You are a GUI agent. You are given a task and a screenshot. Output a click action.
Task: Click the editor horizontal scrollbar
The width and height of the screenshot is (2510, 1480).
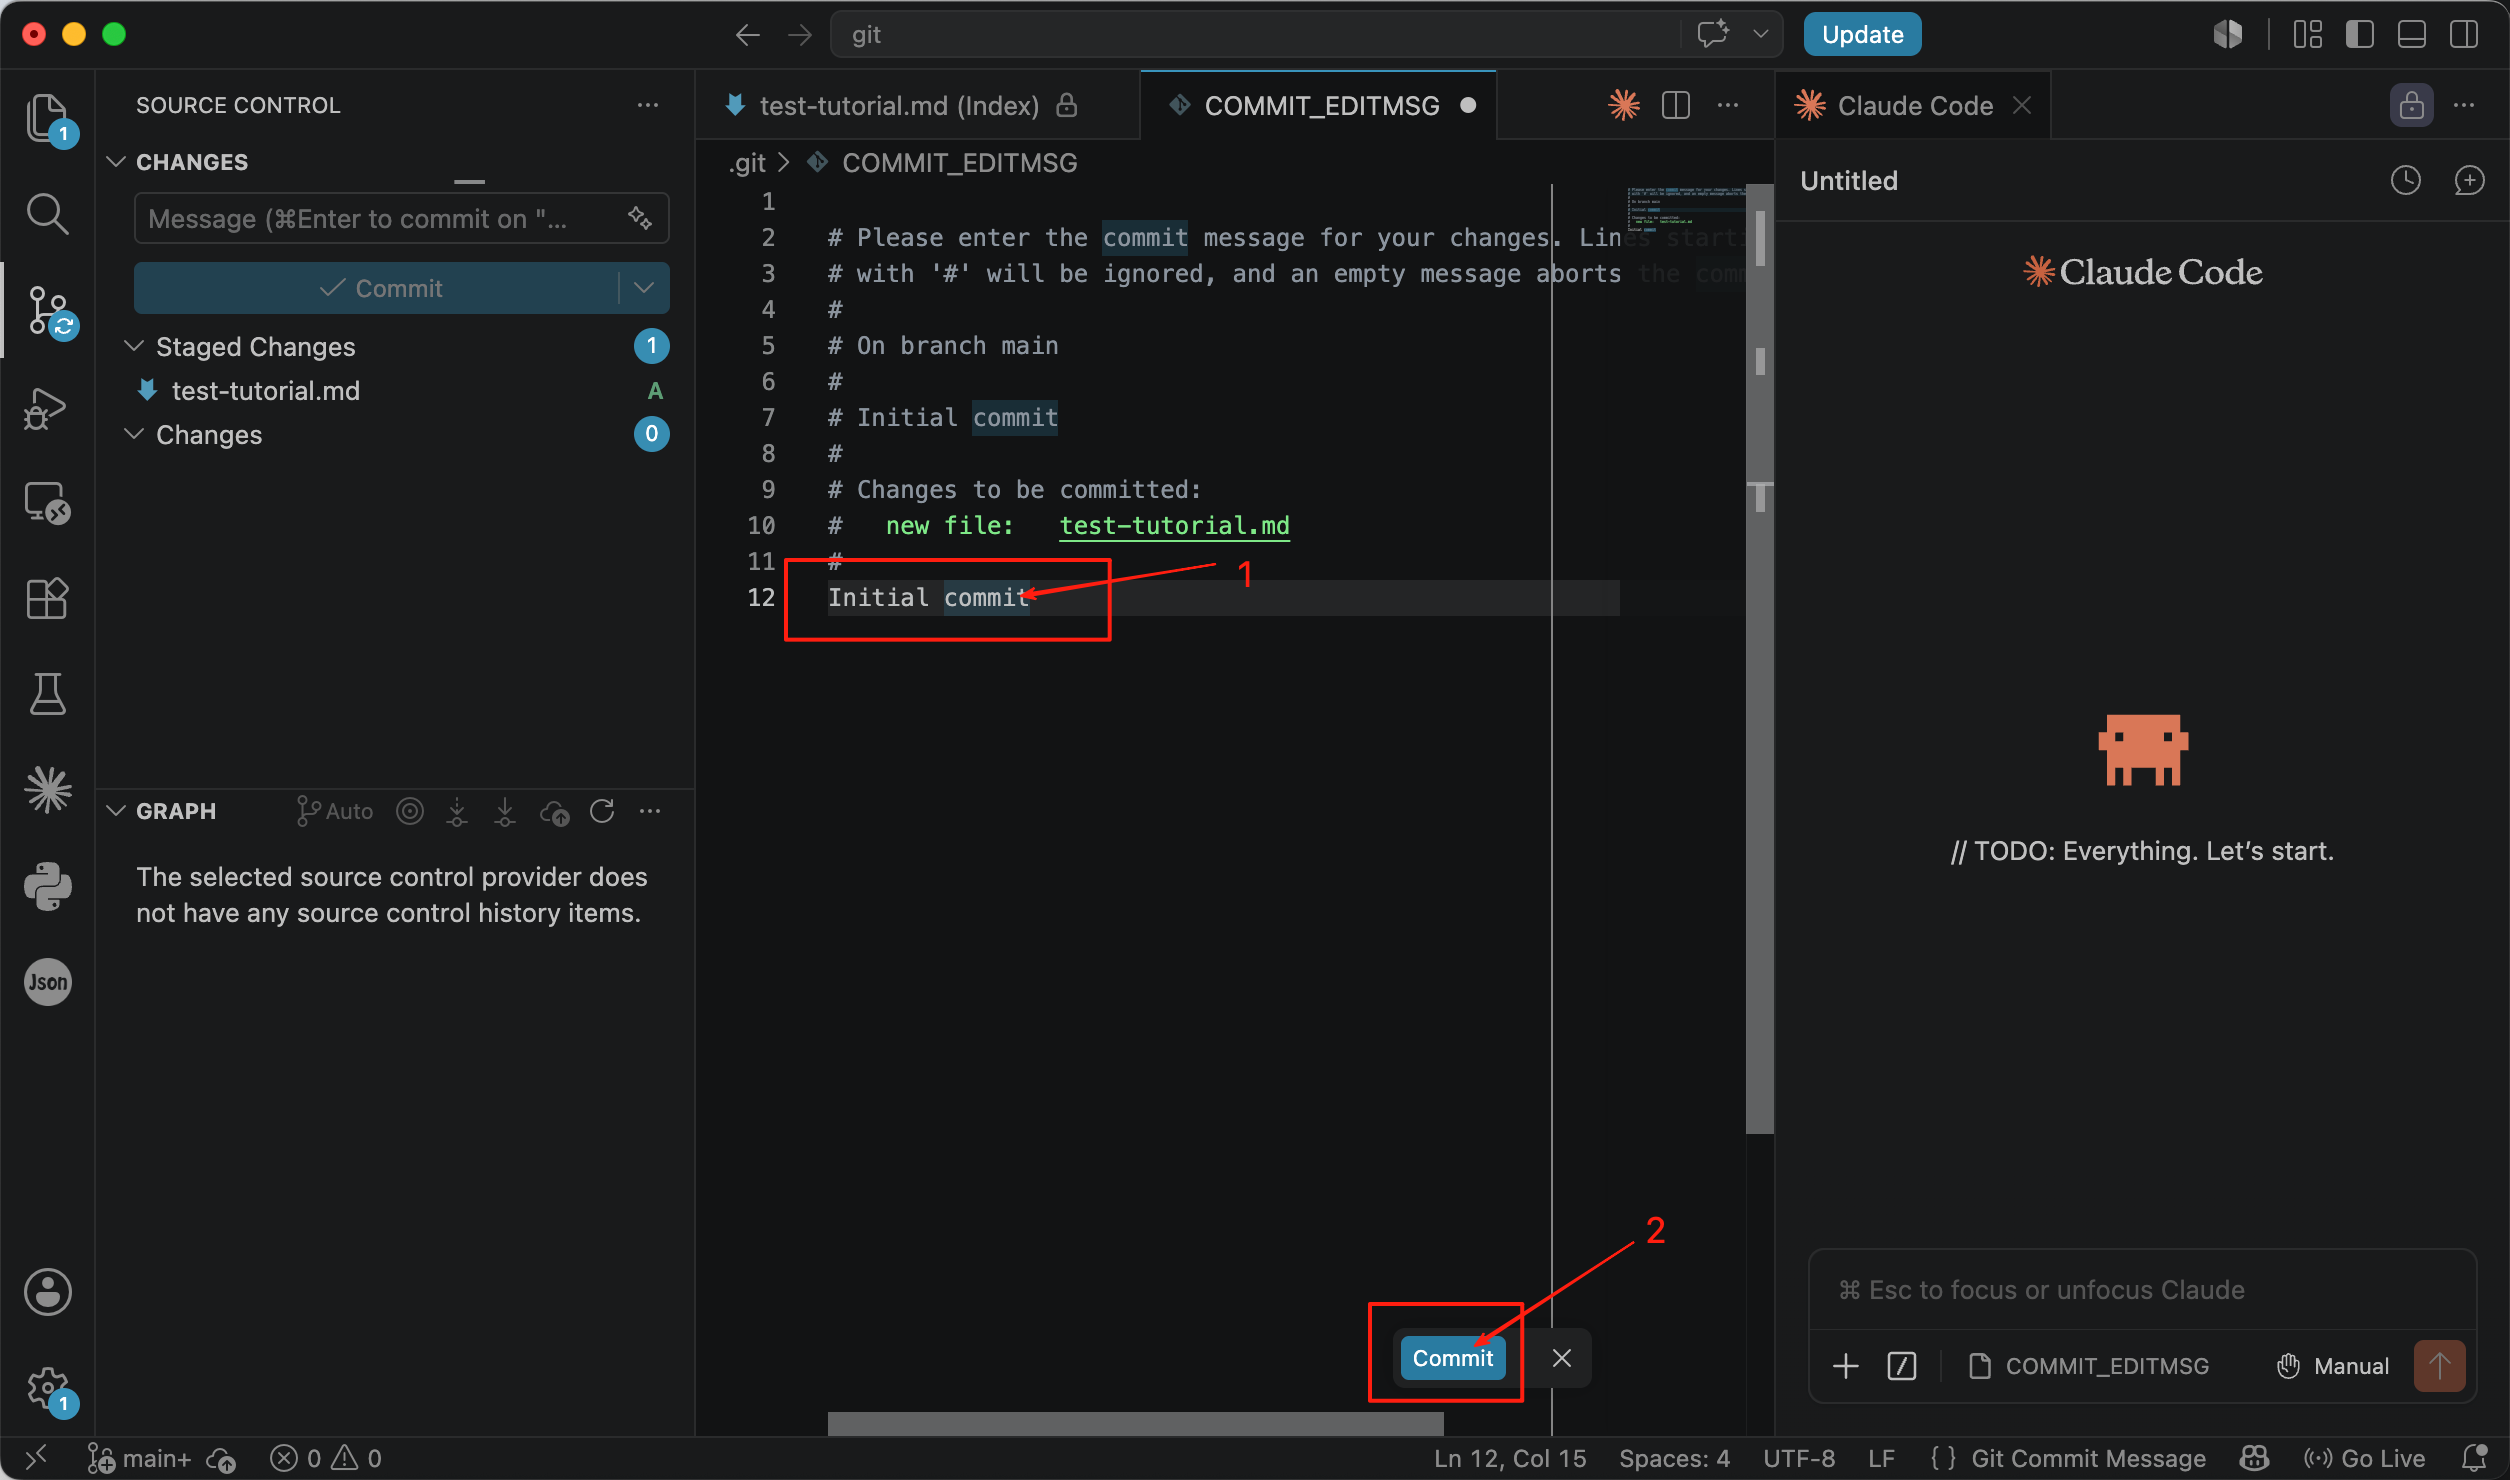point(1136,1424)
